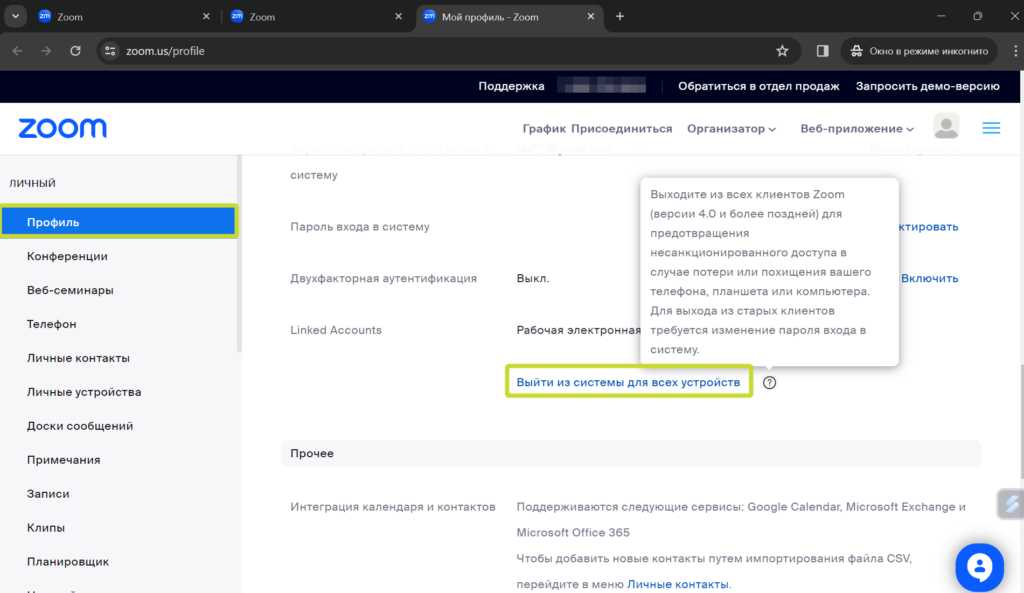The height and width of the screenshot is (593, 1024).
Task: Open Планировщик in the sidebar
Action: click(68, 562)
